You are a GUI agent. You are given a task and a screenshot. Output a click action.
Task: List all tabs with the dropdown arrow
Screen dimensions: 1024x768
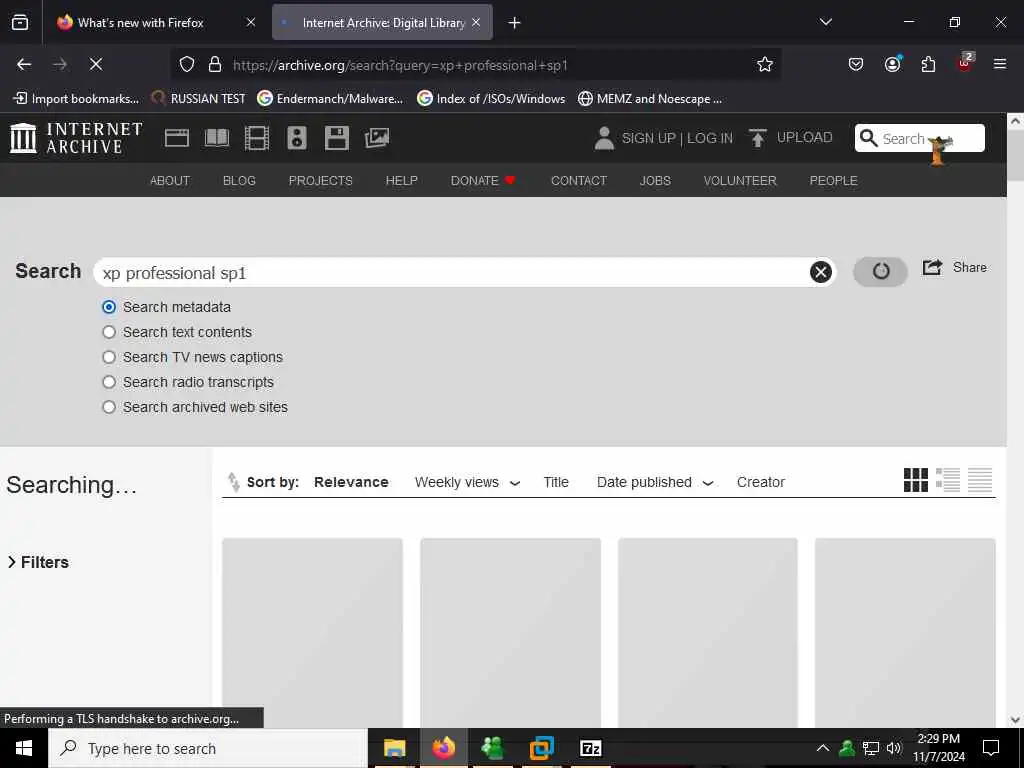tap(825, 22)
